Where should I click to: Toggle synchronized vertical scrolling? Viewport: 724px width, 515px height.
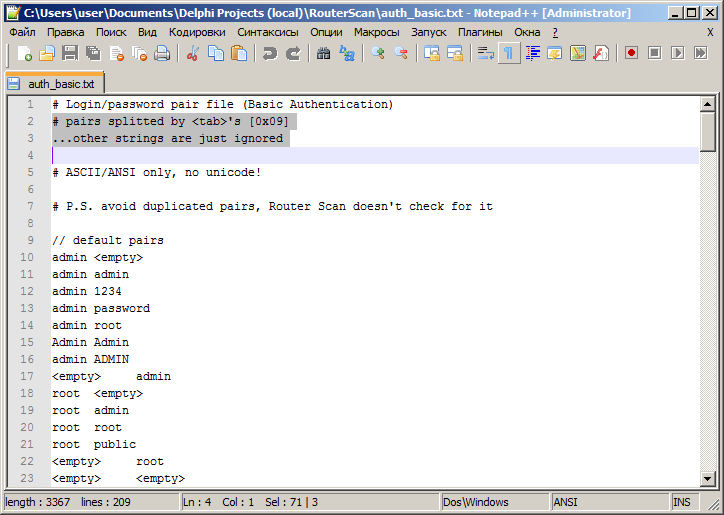pyautogui.click(x=432, y=53)
